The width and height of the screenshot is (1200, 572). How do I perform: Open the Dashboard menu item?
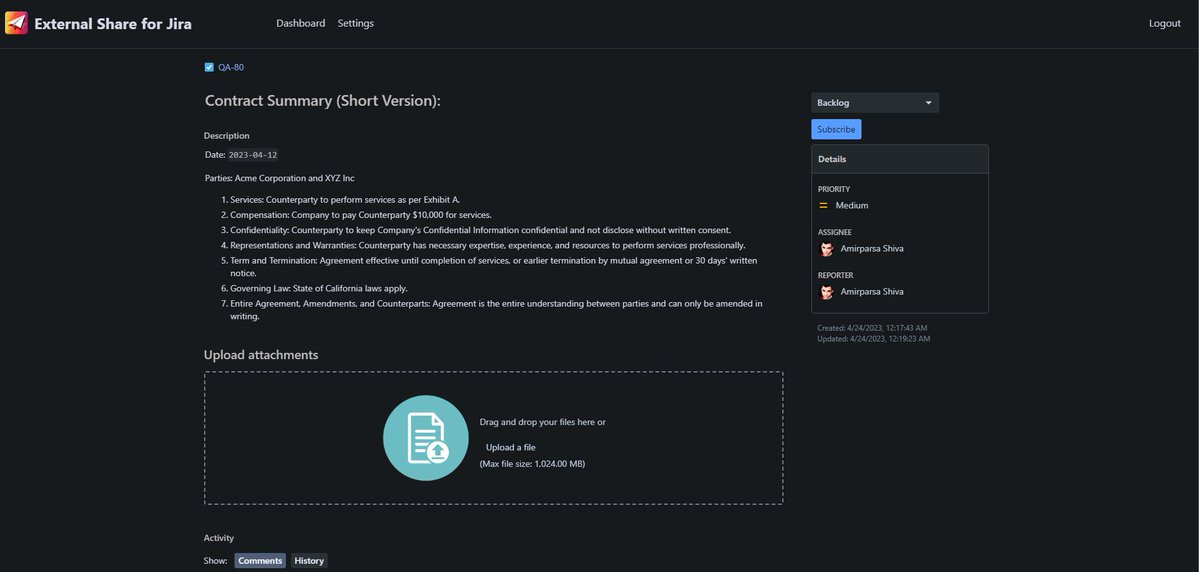click(301, 23)
